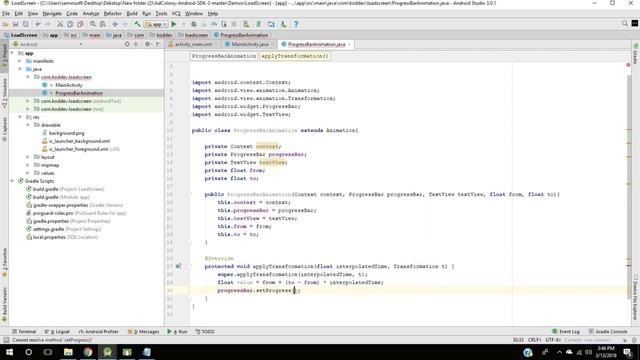Open the Navigate menu
640x360 pixels.
(52, 13)
